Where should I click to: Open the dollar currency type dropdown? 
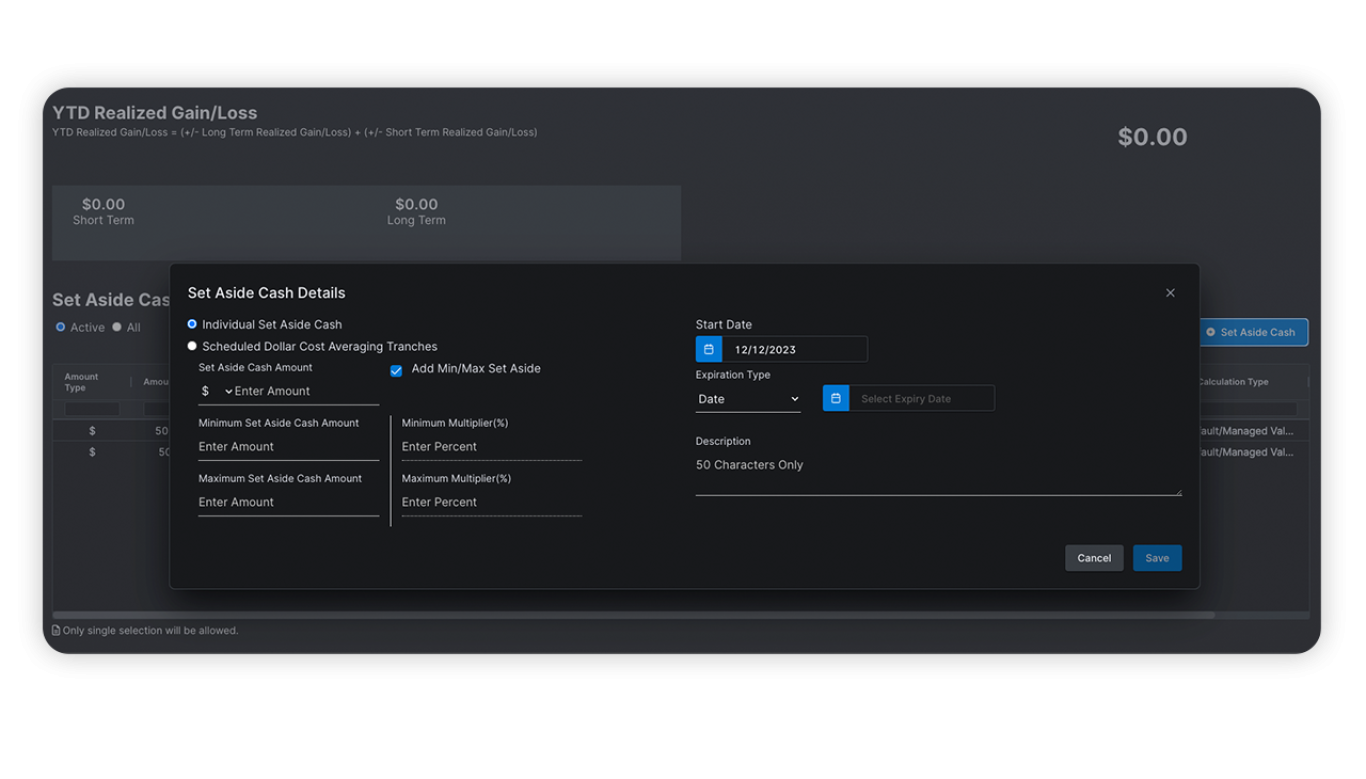click(216, 392)
